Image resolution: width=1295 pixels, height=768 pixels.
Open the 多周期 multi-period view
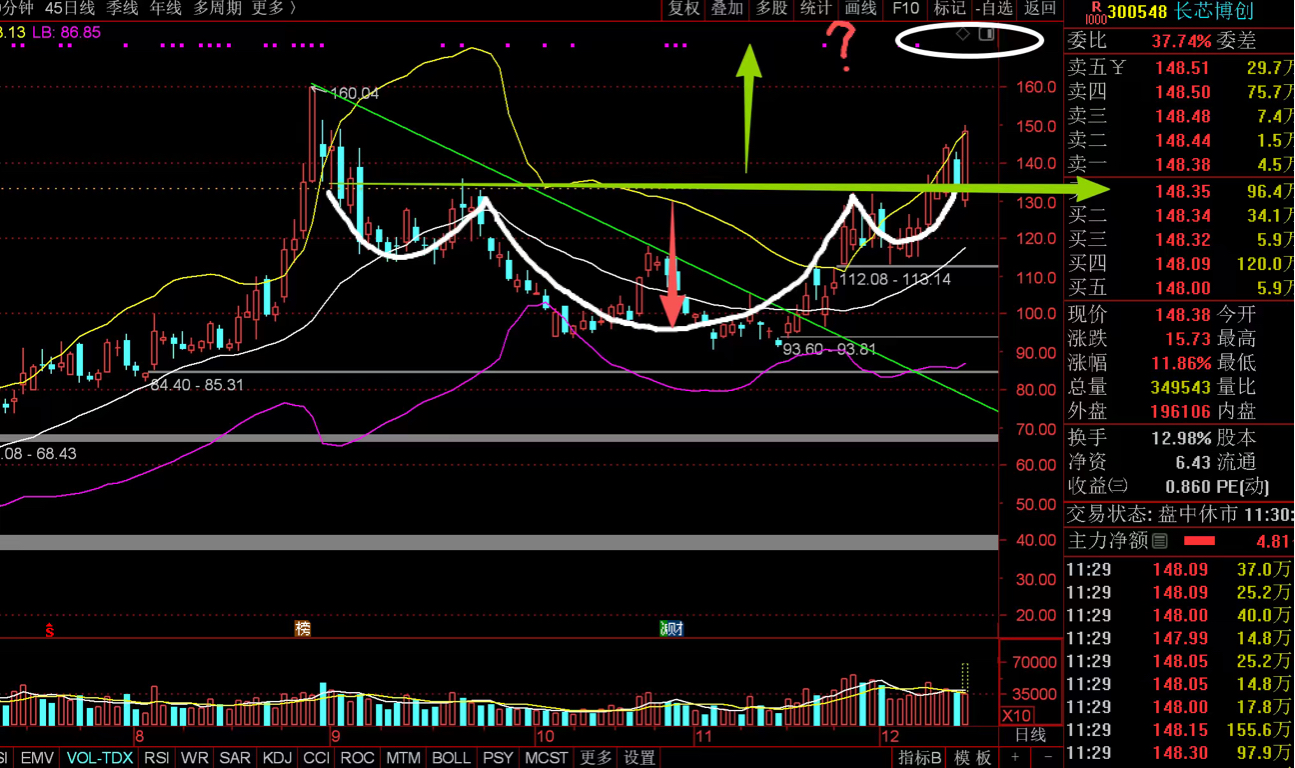point(217,8)
